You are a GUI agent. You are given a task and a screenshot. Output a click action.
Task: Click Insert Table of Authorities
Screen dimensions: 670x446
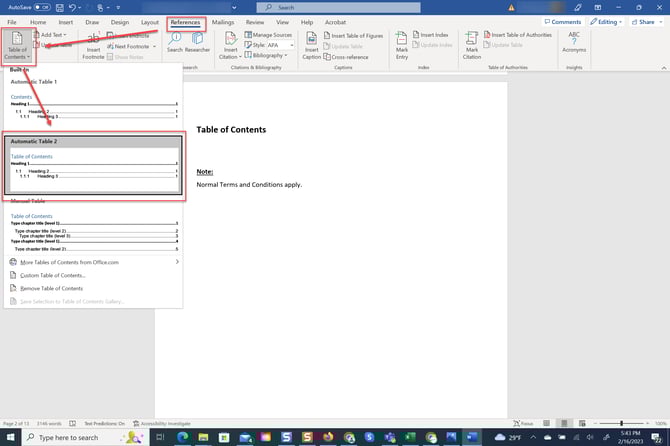[518, 35]
